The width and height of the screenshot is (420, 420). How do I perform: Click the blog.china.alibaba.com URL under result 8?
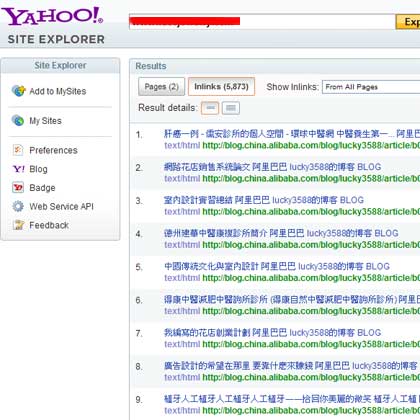click(x=311, y=377)
